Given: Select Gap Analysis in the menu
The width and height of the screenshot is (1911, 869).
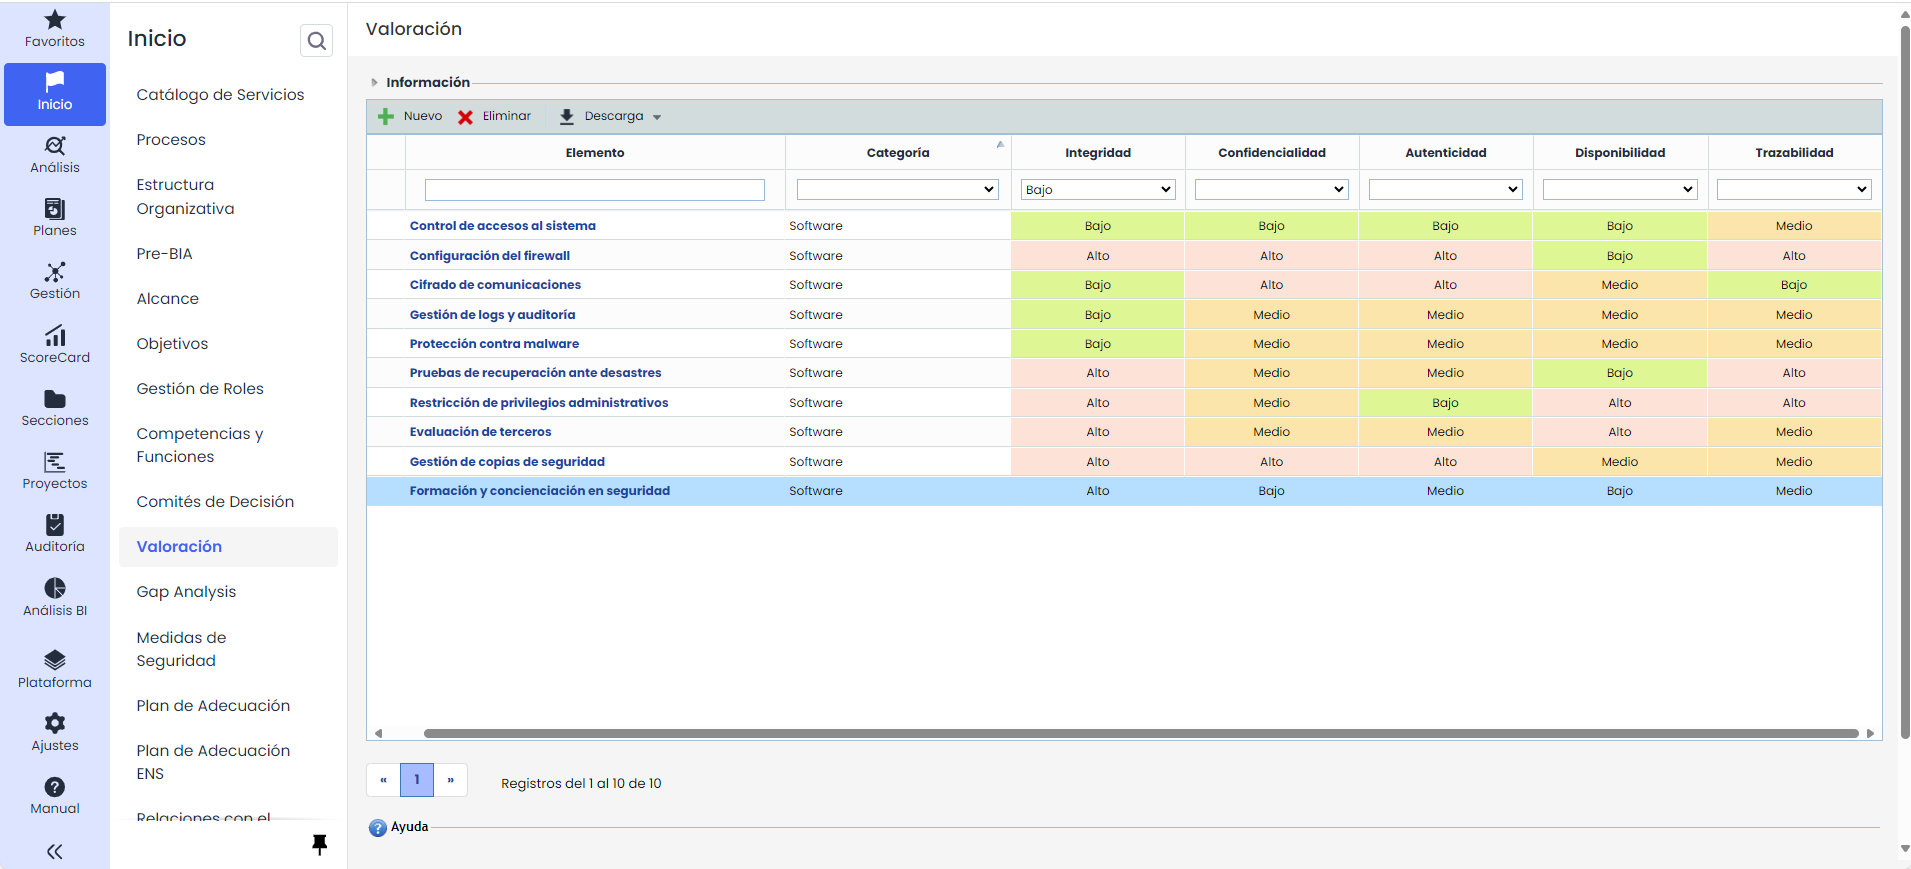Looking at the screenshot, I should (186, 592).
